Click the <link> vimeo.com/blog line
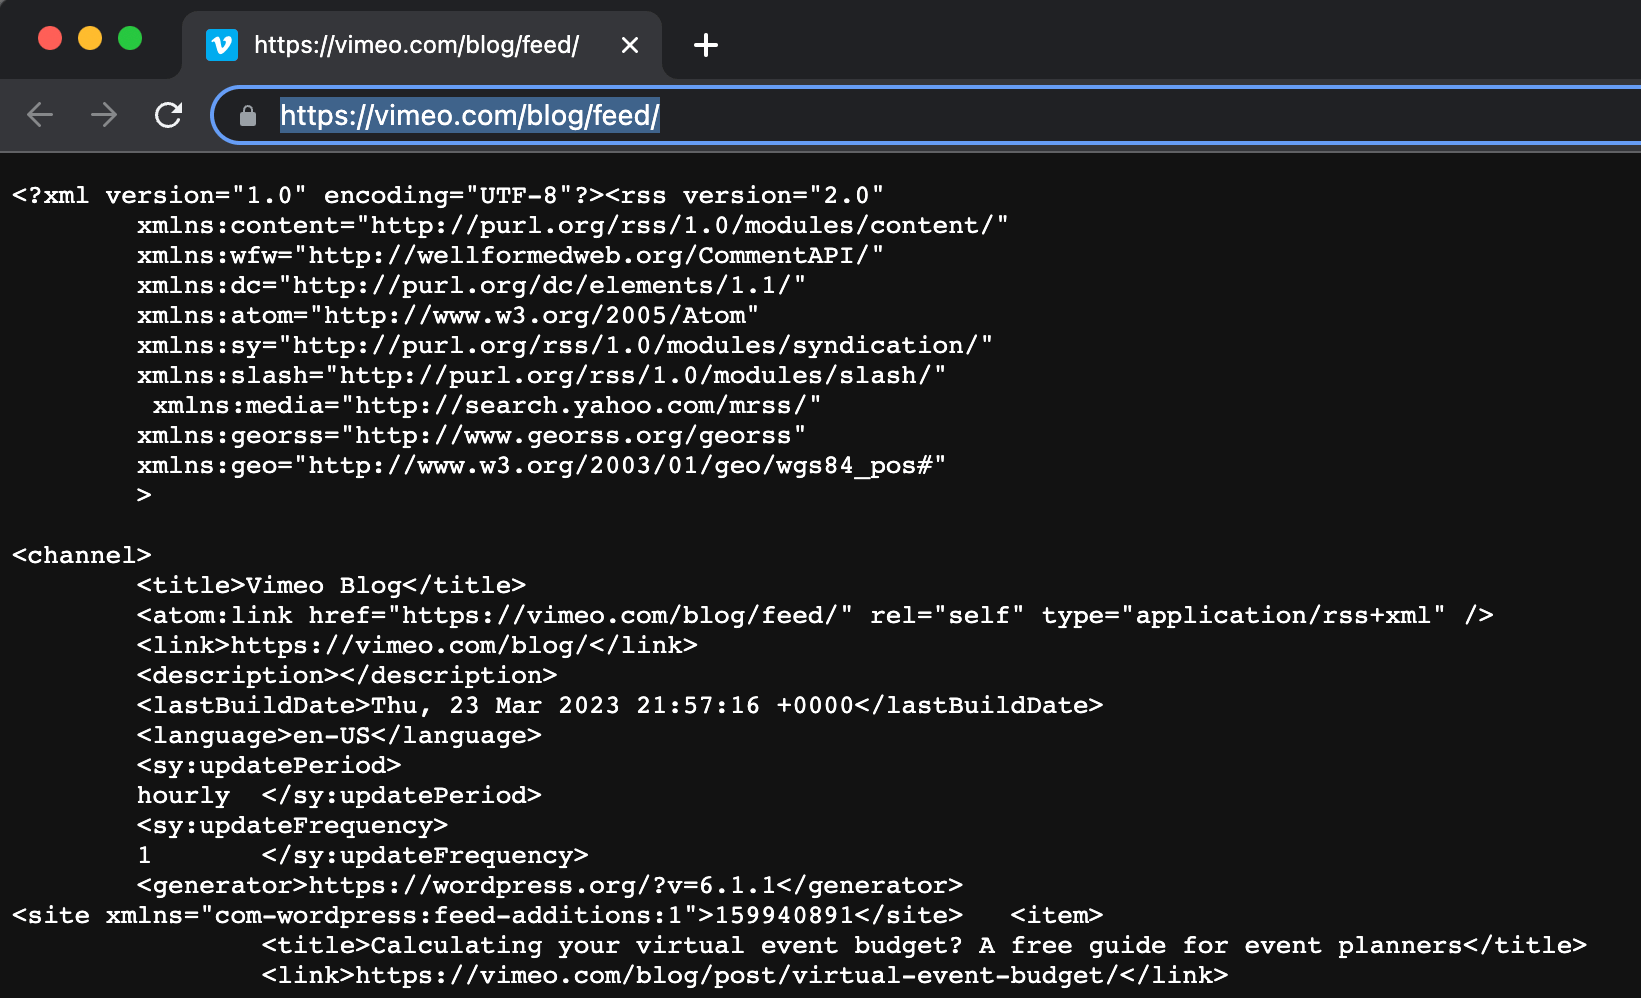Image resolution: width=1641 pixels, height=998 pixels. [x=417, y=645]
